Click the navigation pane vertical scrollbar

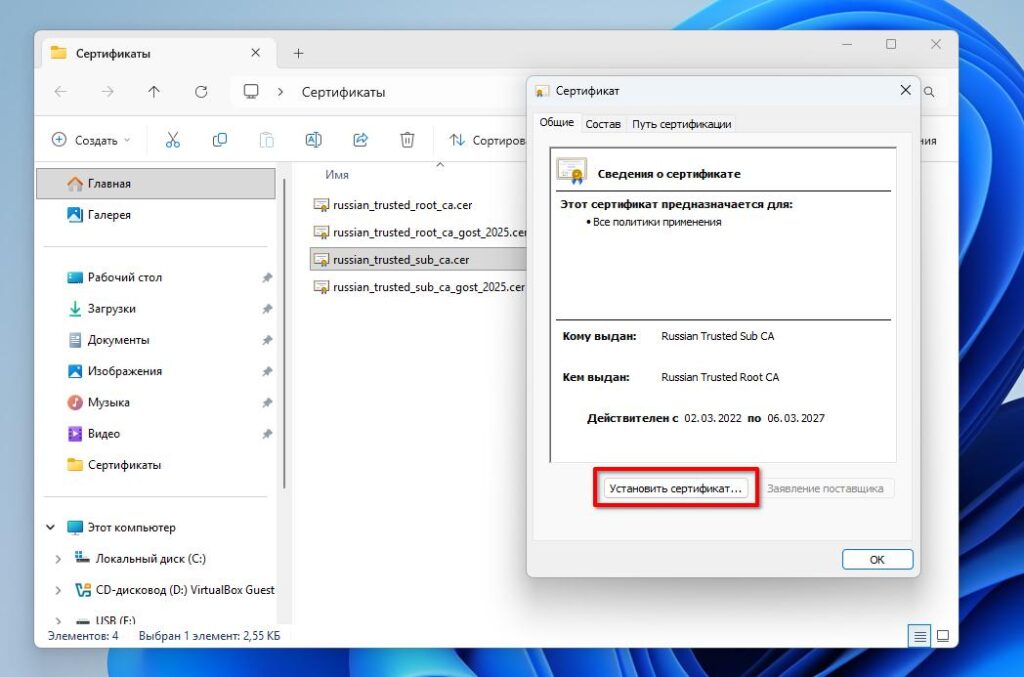coord(285,333)
